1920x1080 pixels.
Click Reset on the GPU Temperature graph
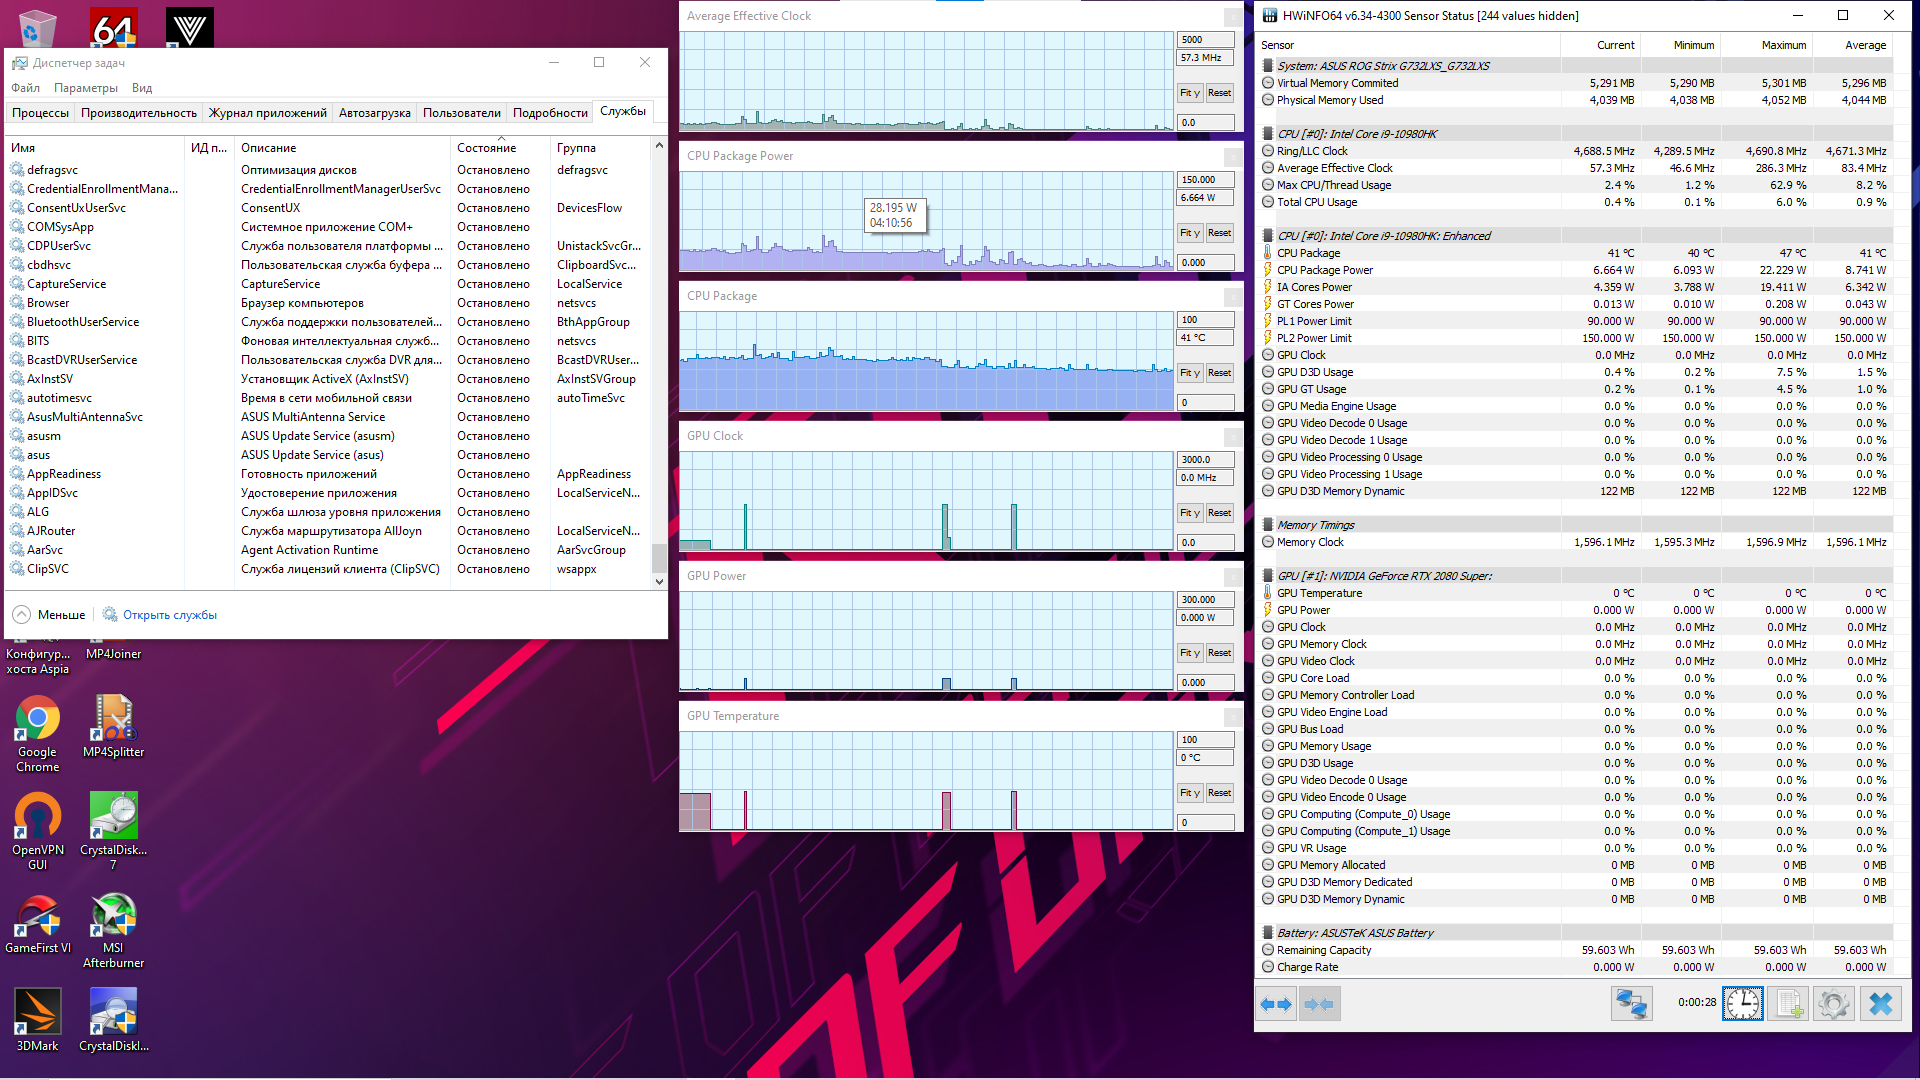click(x=1219, y=793)
